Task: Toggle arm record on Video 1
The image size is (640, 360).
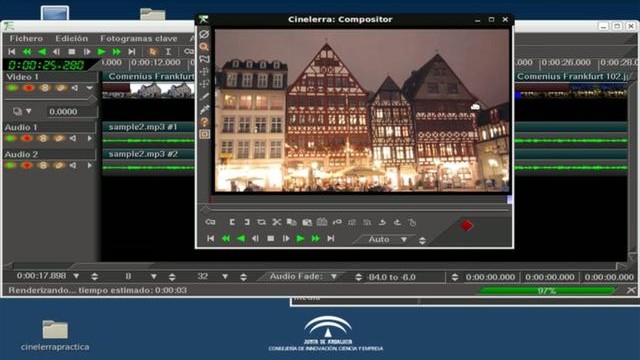Action: pyautogui.click(x=28, y=88)
